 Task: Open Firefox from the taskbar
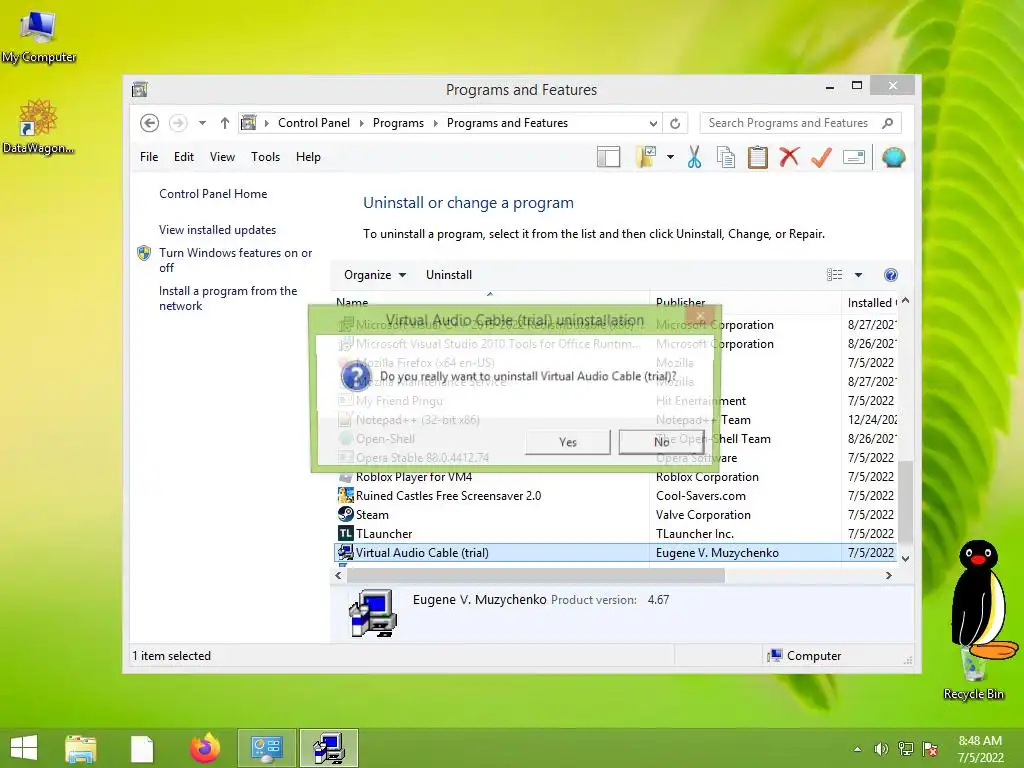(205, 748)
